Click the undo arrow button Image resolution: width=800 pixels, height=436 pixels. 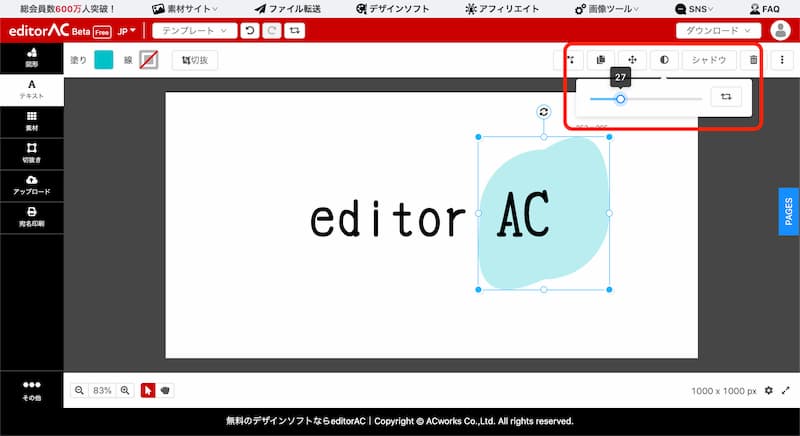click(250, 31)
